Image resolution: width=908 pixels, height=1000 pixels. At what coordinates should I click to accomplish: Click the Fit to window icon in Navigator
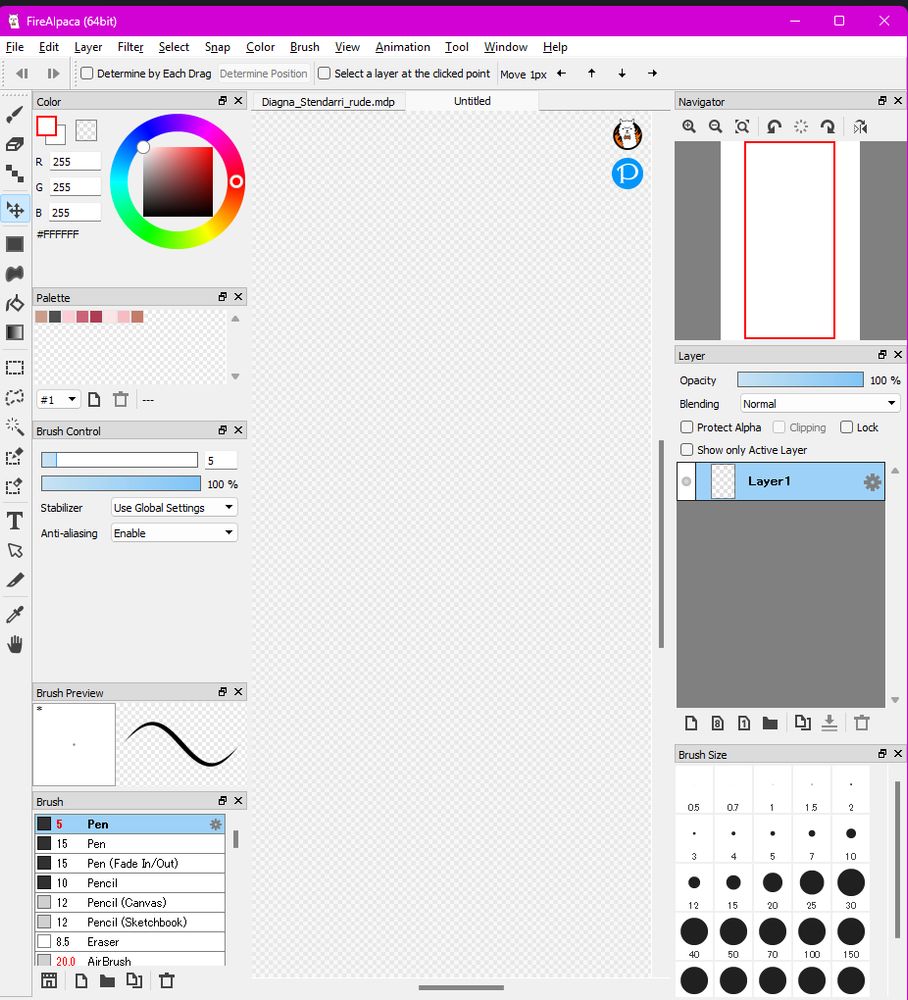coord(742,127)
